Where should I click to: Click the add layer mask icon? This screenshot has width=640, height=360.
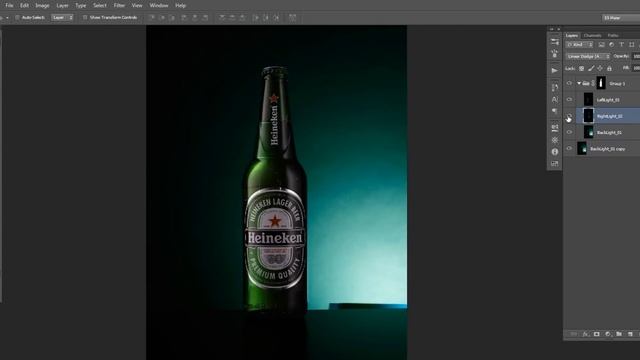click(597, 334)
